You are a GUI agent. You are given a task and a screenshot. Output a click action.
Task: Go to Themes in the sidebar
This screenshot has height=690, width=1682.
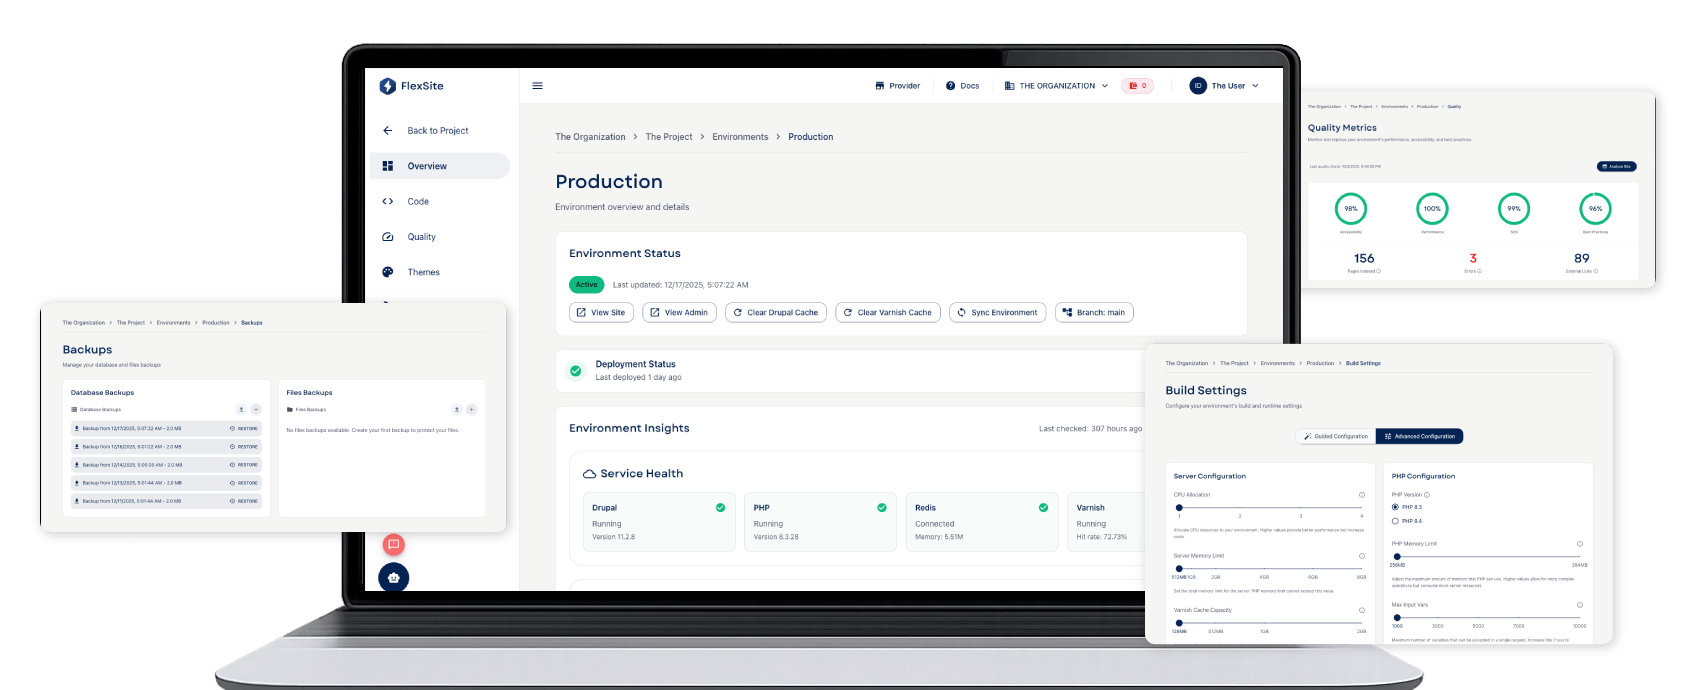point(423,272)
